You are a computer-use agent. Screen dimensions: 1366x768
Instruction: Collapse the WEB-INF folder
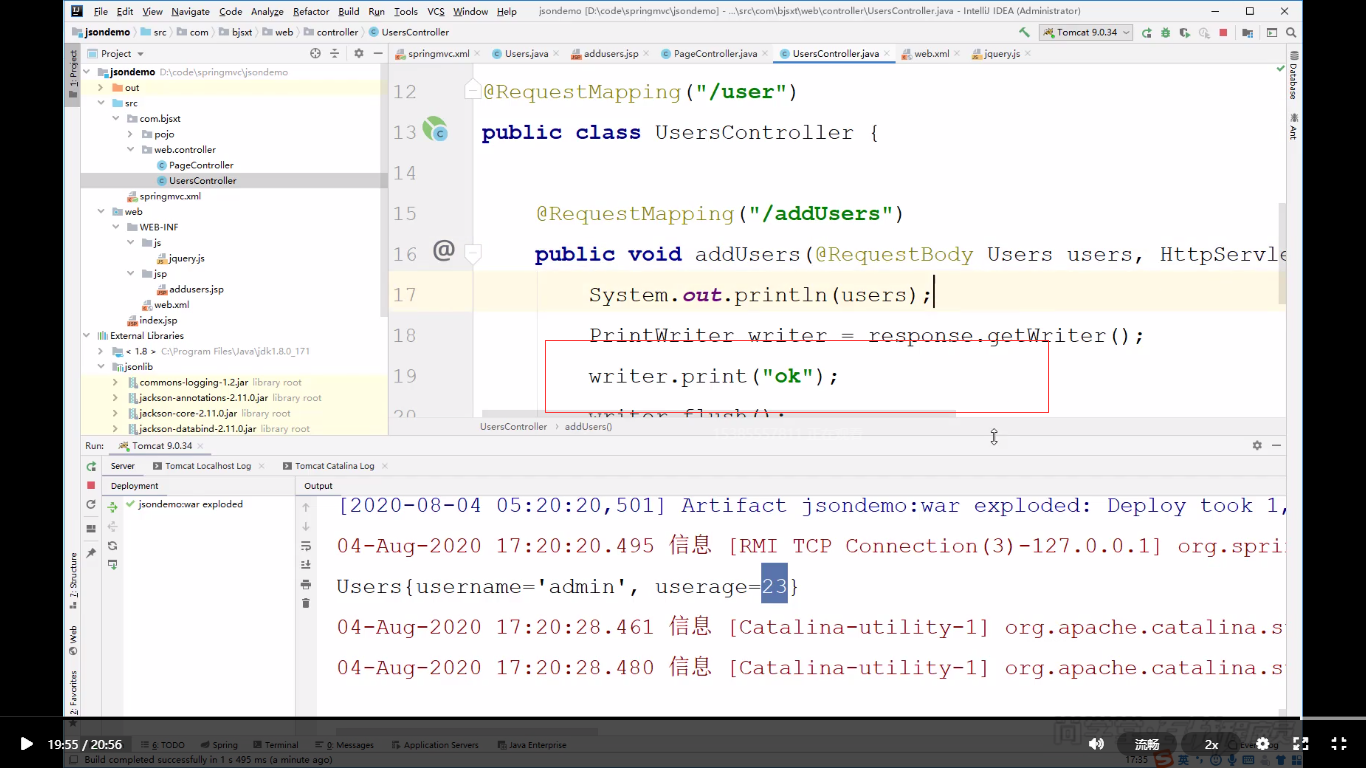[x=116, y=227]
